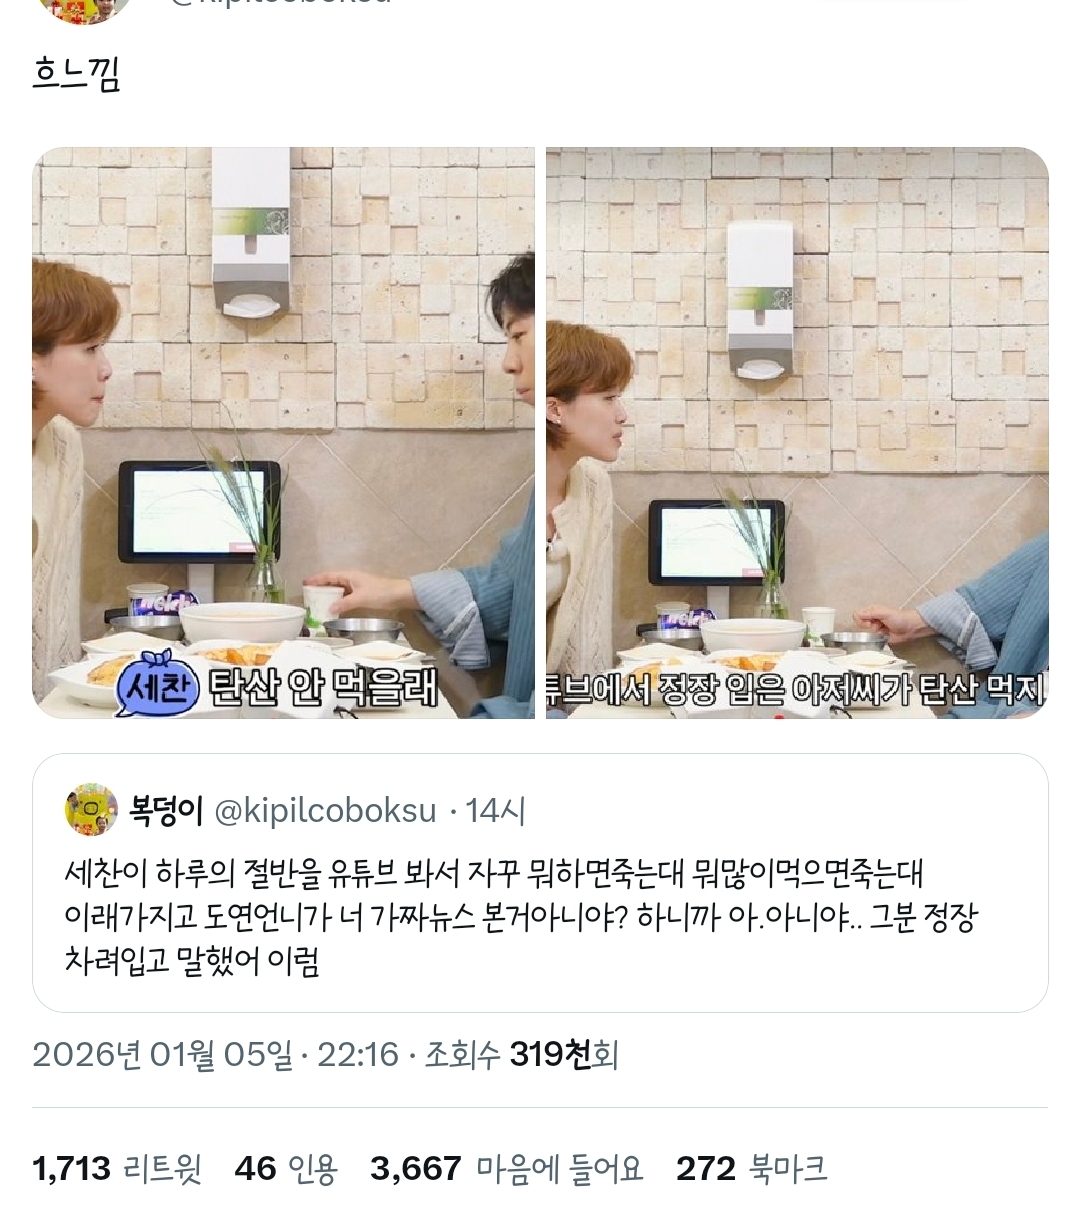Open the left photo with 세찬 caption
This screenshot has width=1080, height=1221.
tap(284, 433)
